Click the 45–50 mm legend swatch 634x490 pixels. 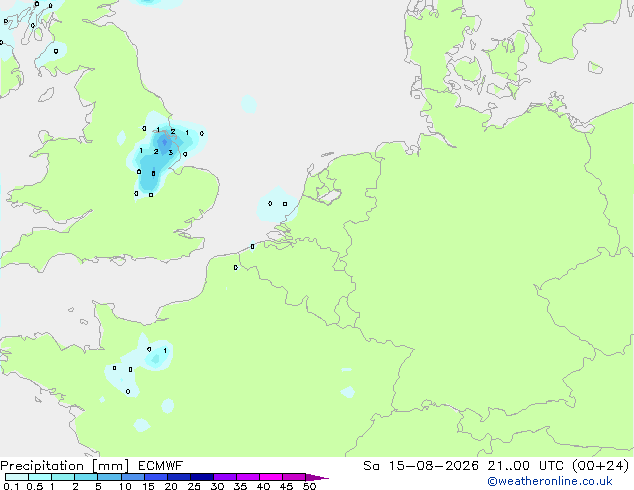[294, 477]
